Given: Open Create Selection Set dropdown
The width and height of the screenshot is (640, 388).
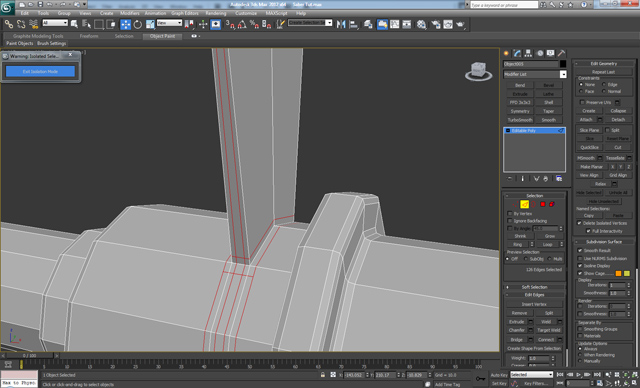Looking at the screenshot, I should (x=310, y=23).
